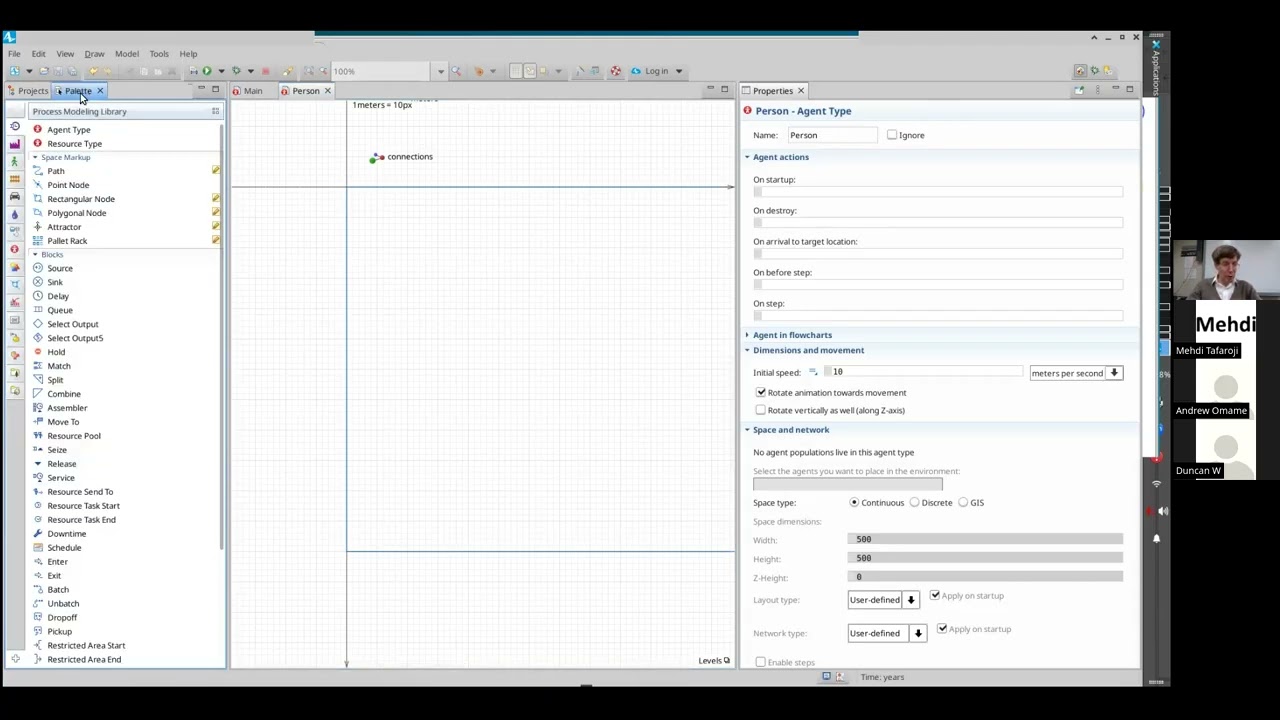Select the GIS space type radio

963,503
